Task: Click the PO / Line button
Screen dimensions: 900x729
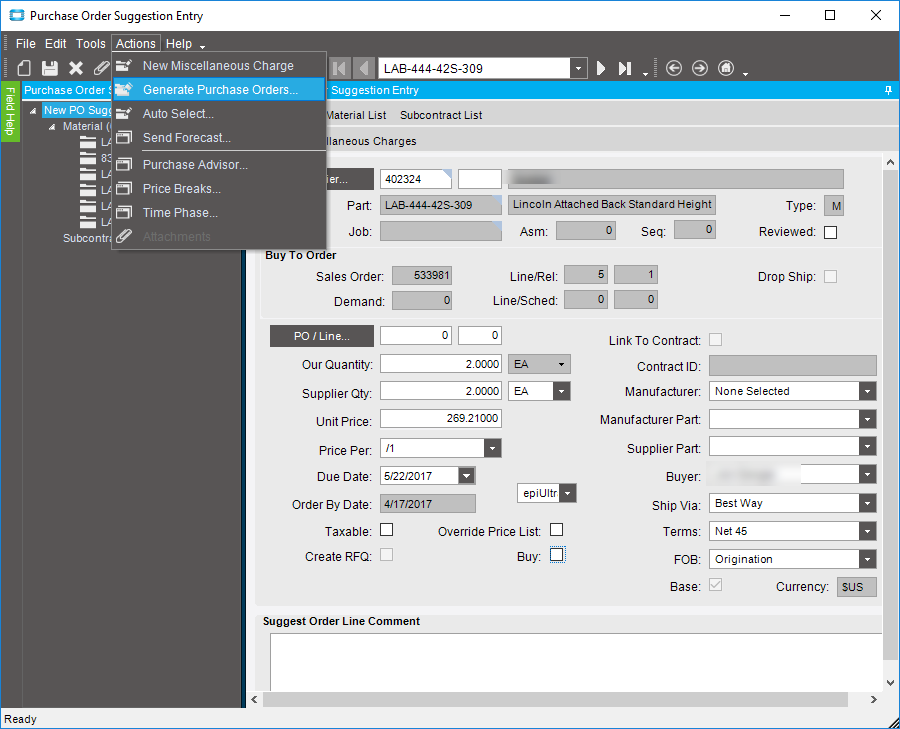Action: coord(321,335)
